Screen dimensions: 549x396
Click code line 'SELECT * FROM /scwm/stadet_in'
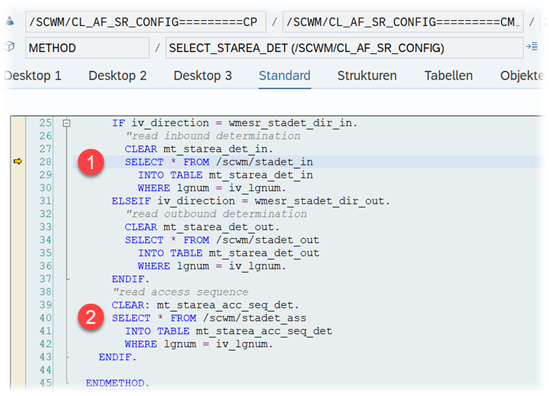point(219,162)
